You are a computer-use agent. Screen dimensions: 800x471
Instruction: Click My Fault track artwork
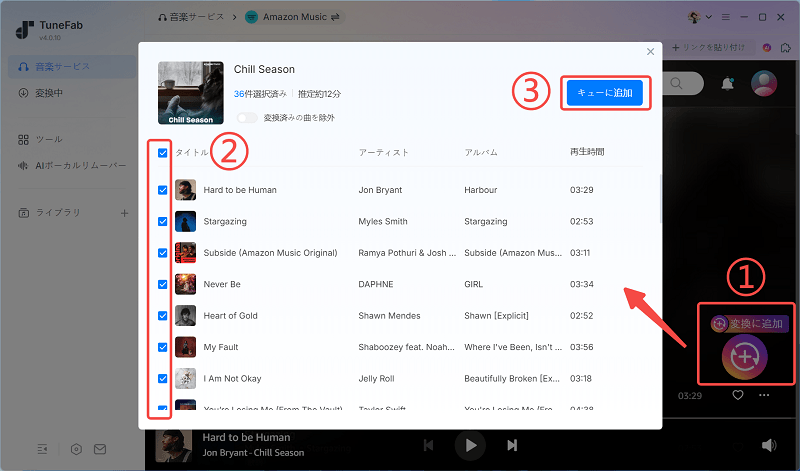click(186, 347)
